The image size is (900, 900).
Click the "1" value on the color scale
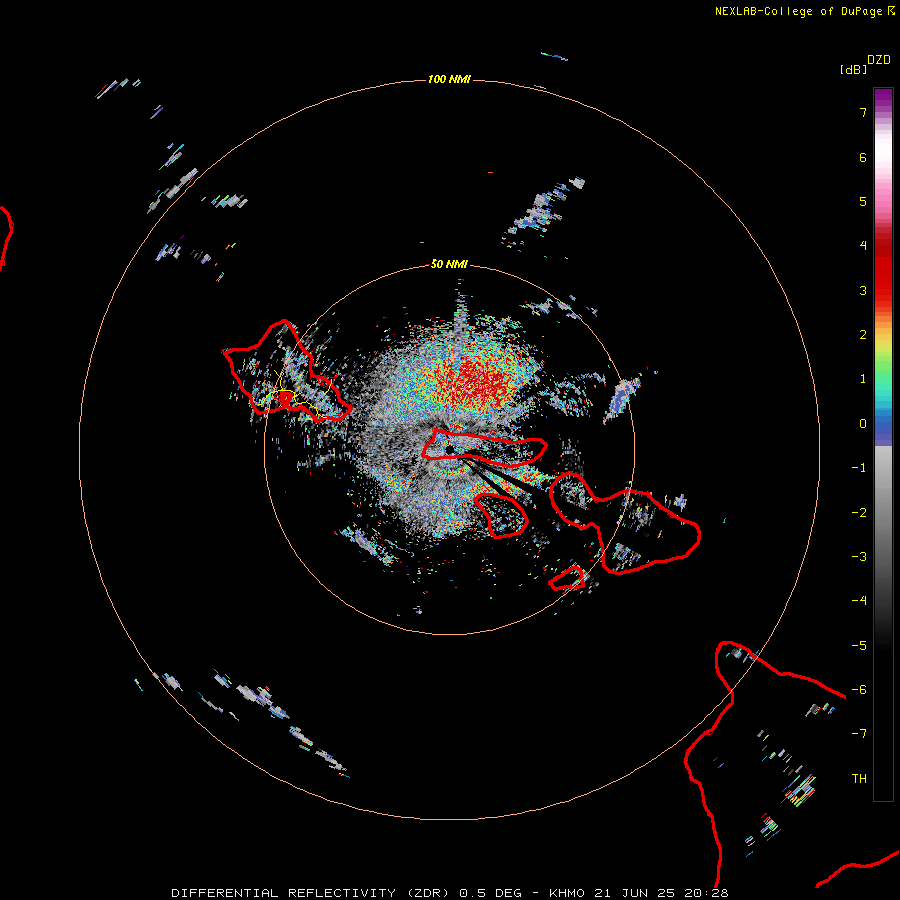click(863, 379)
